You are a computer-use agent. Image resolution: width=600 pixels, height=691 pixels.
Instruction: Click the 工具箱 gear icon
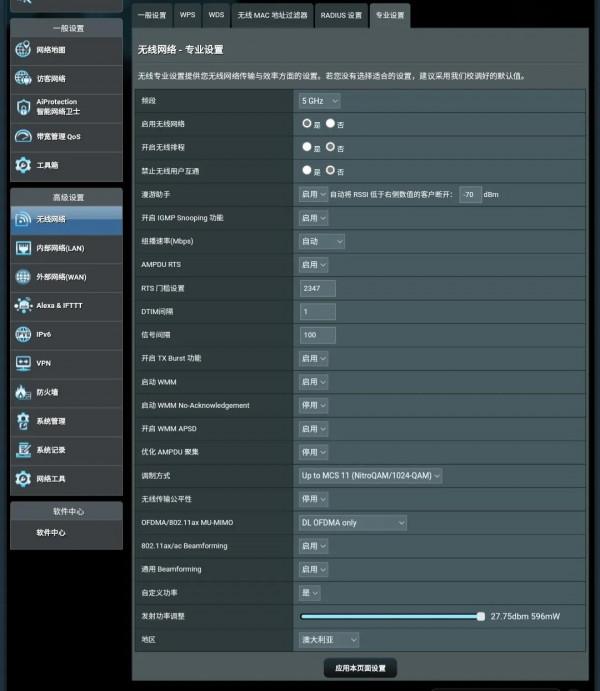click(x=23, y=165)
